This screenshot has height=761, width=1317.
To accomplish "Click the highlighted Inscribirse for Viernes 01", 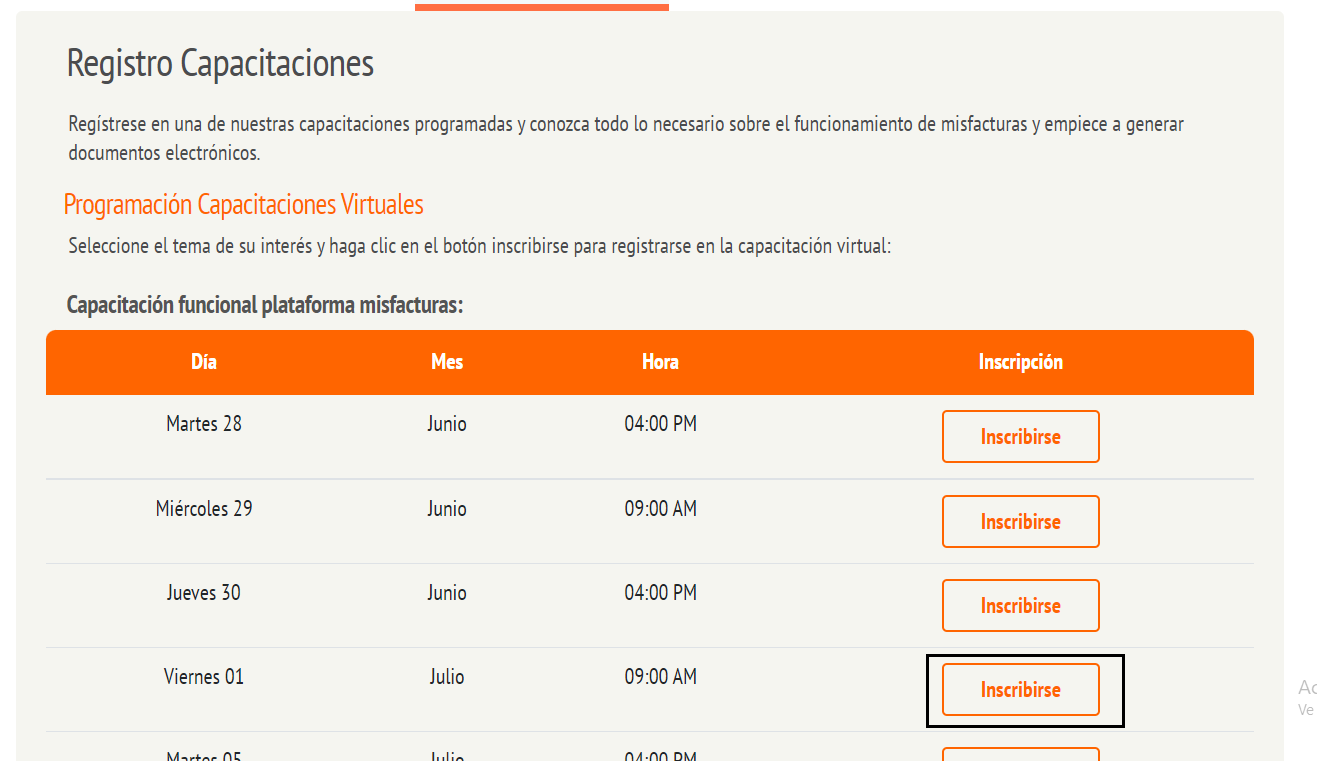I will pyautogui.click(x=1020, y=690).
